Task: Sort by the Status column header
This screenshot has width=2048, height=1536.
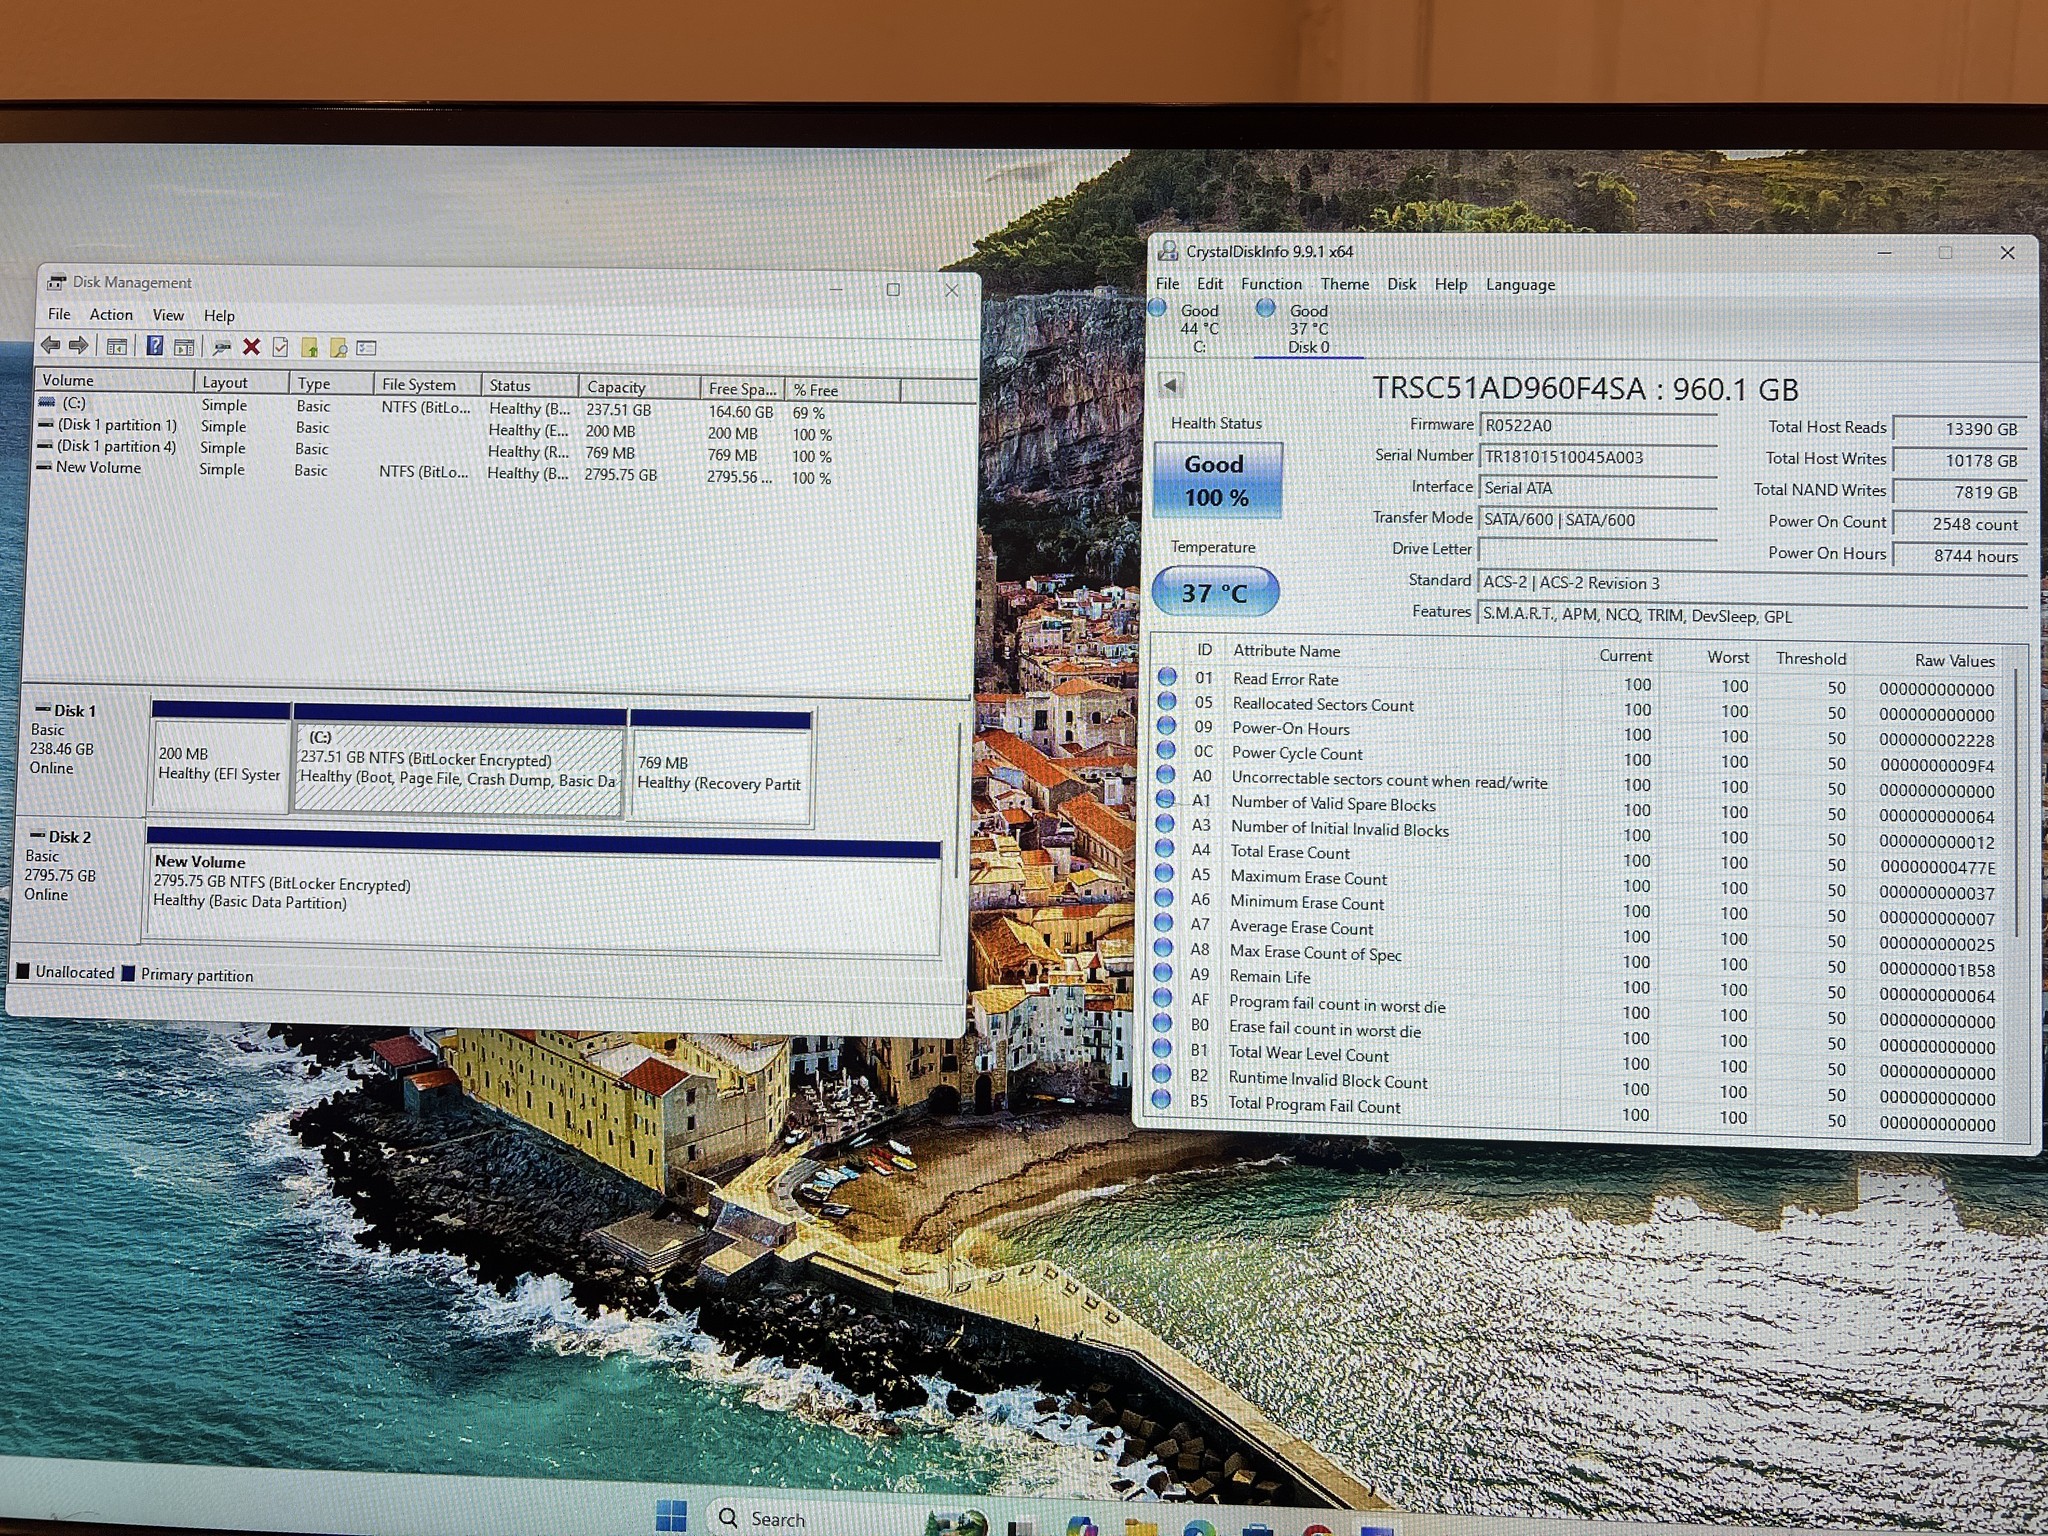Action: (529, 385)
